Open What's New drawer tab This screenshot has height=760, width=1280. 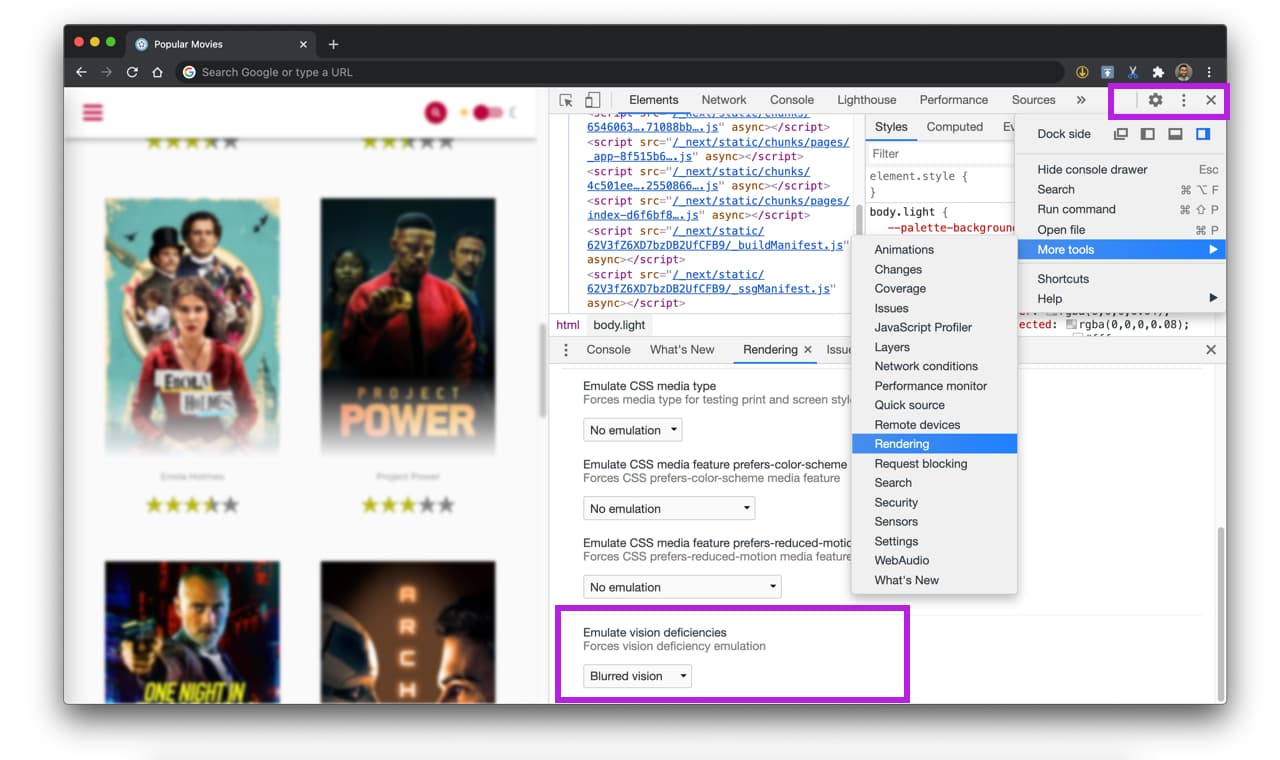click(x=682, y=350)
